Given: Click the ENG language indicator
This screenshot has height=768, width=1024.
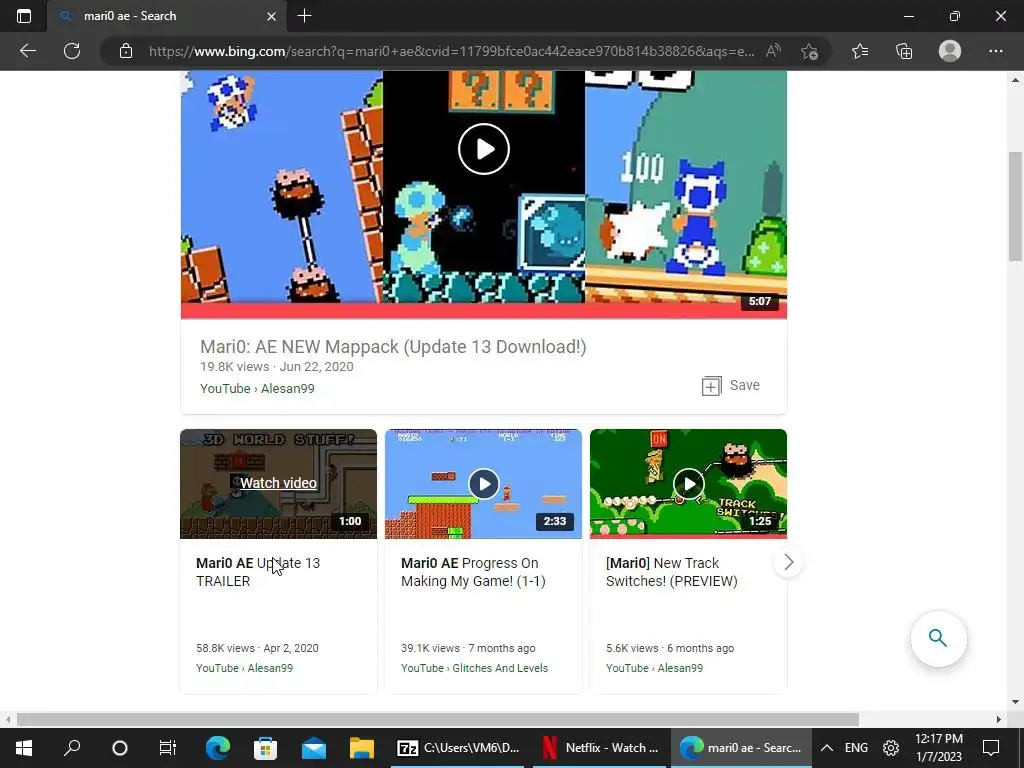Looking at the screenshot, I should click(856, 748).
